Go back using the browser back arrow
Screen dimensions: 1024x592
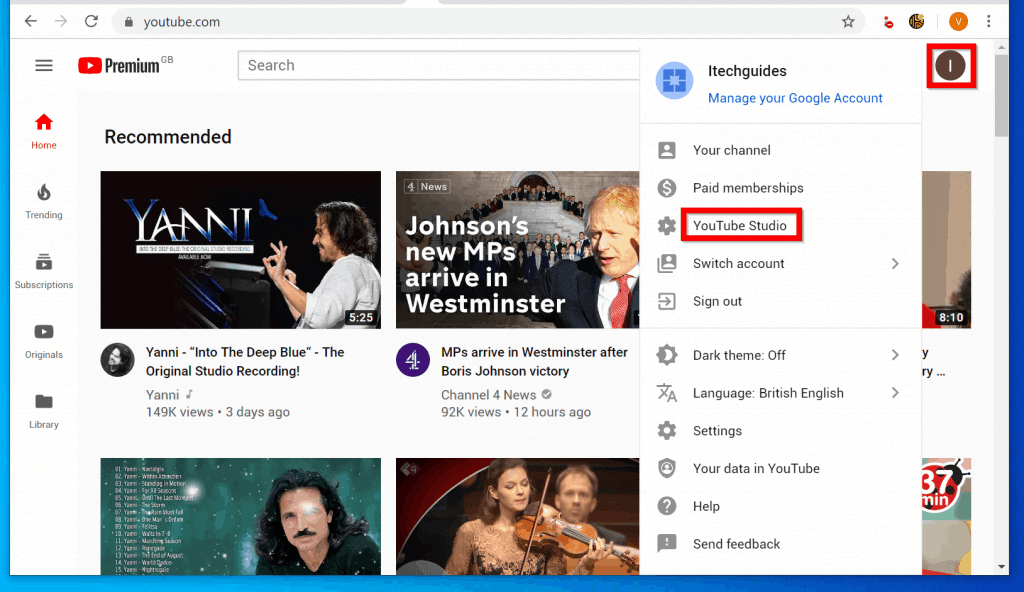tap(31, 22)
